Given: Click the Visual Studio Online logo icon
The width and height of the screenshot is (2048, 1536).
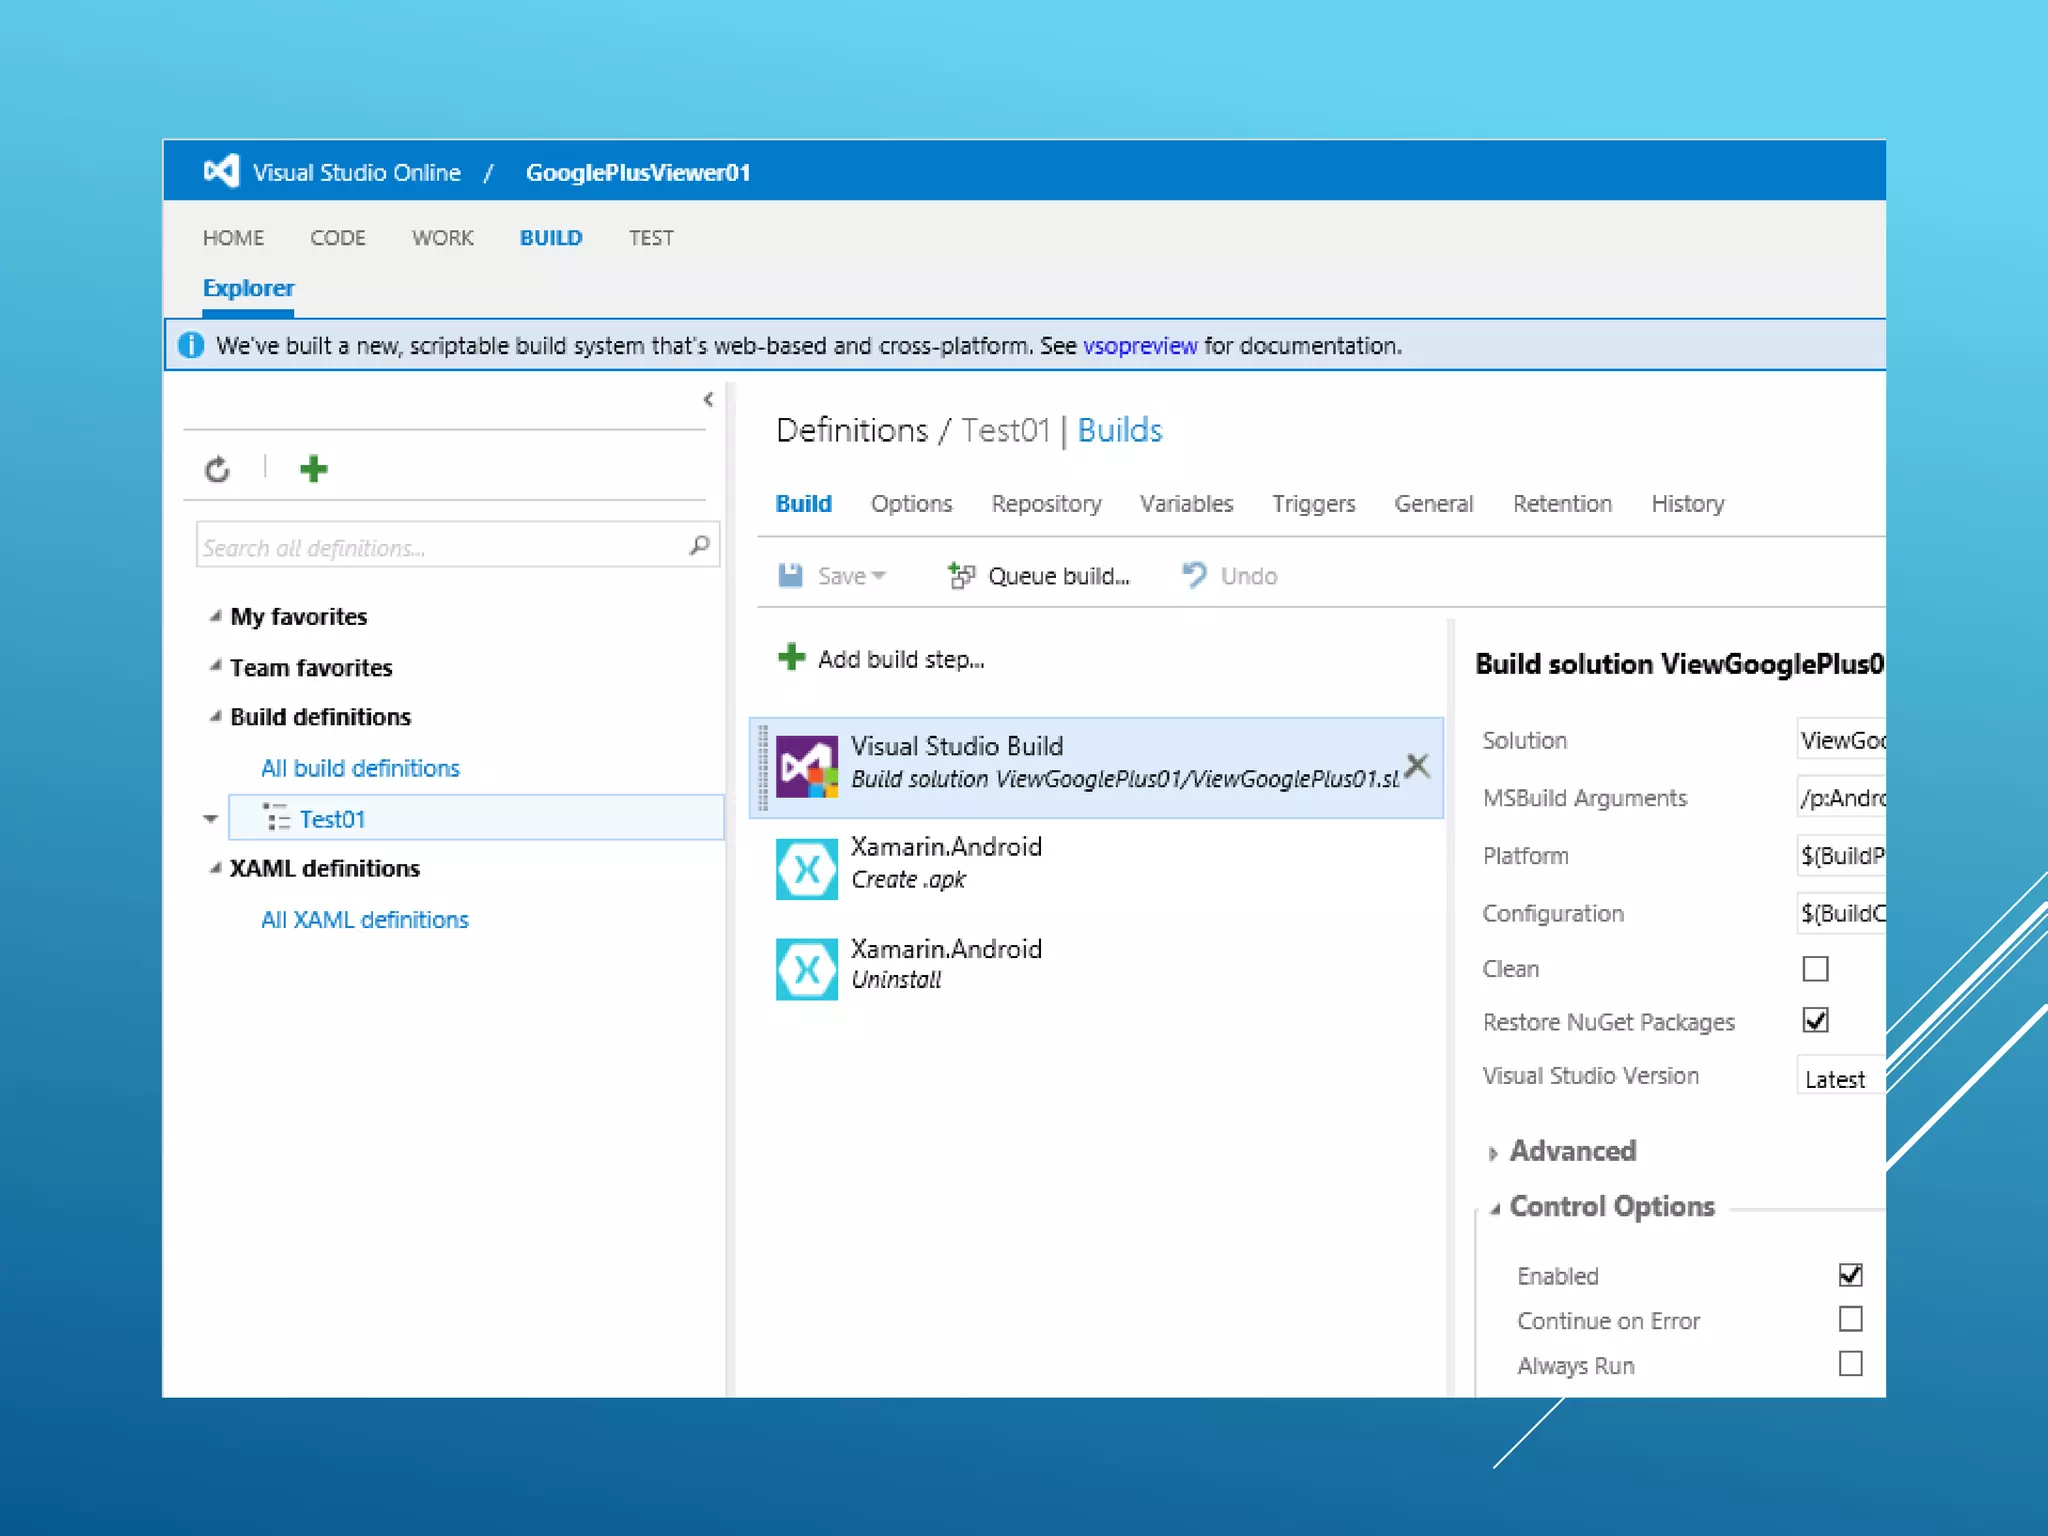Looking at the screenshot, I should tap(221, 172).
